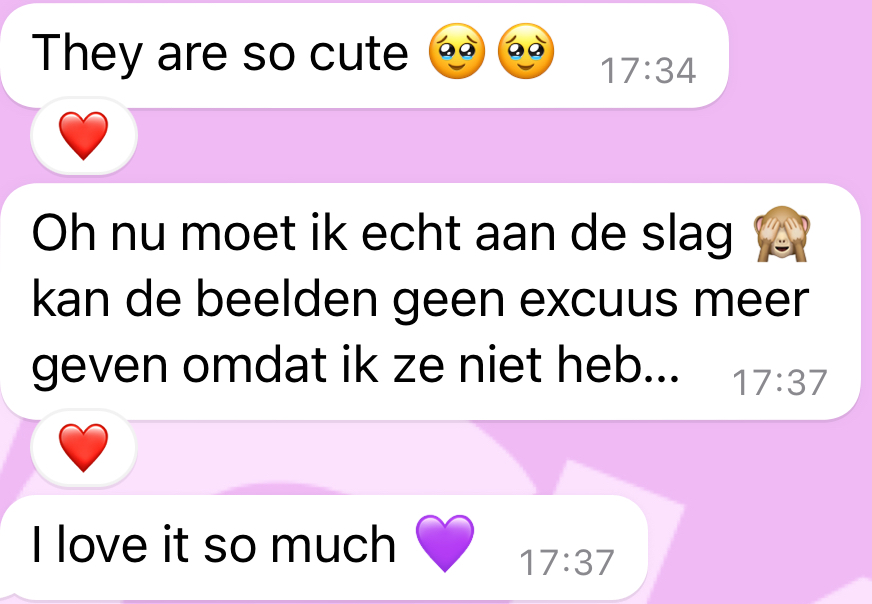Select the see-no-evil monkey emoji
Image resolution: width=872 pixels, height=604 pixels.
(781, 234)
